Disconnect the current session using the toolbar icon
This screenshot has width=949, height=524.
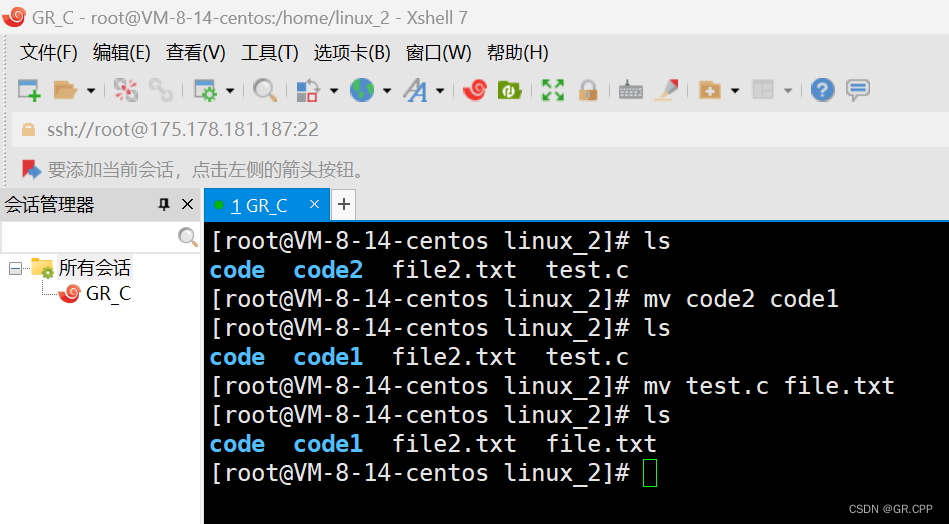pos(126,91)
